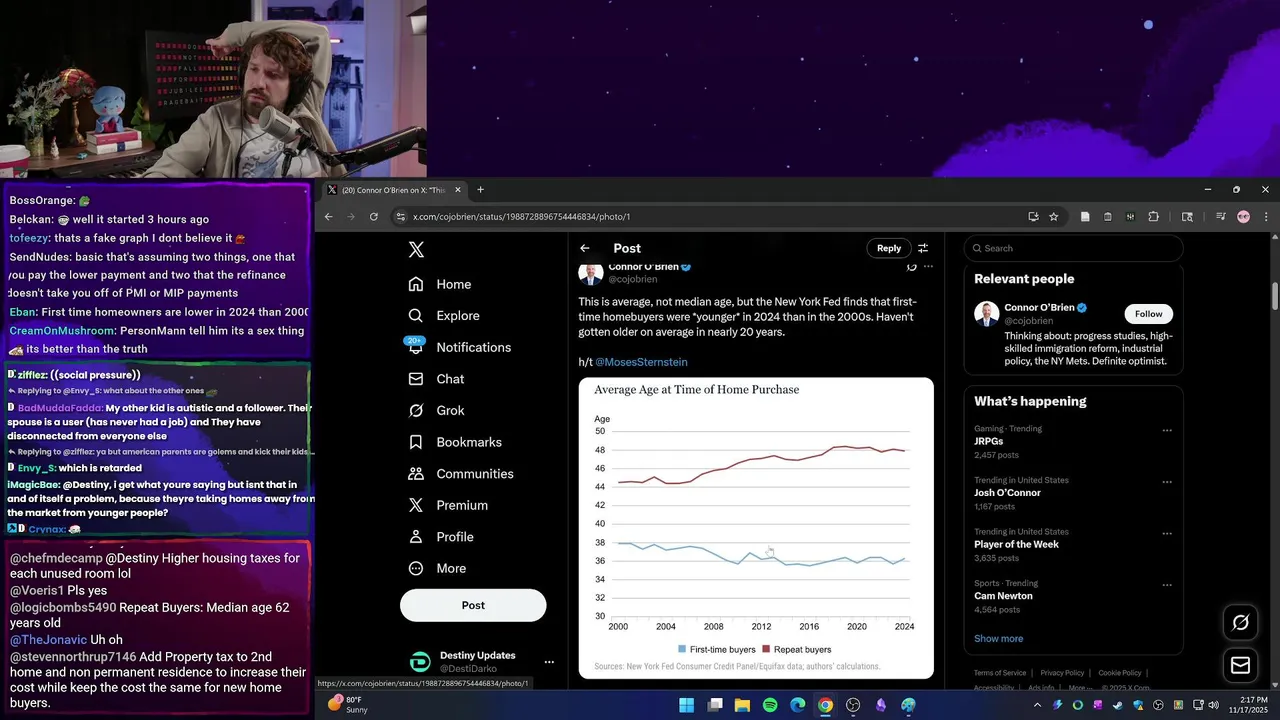This screenshot has height=720, width=1280.
Task: Open a new browser tab
Action: [x=480, y=189]
